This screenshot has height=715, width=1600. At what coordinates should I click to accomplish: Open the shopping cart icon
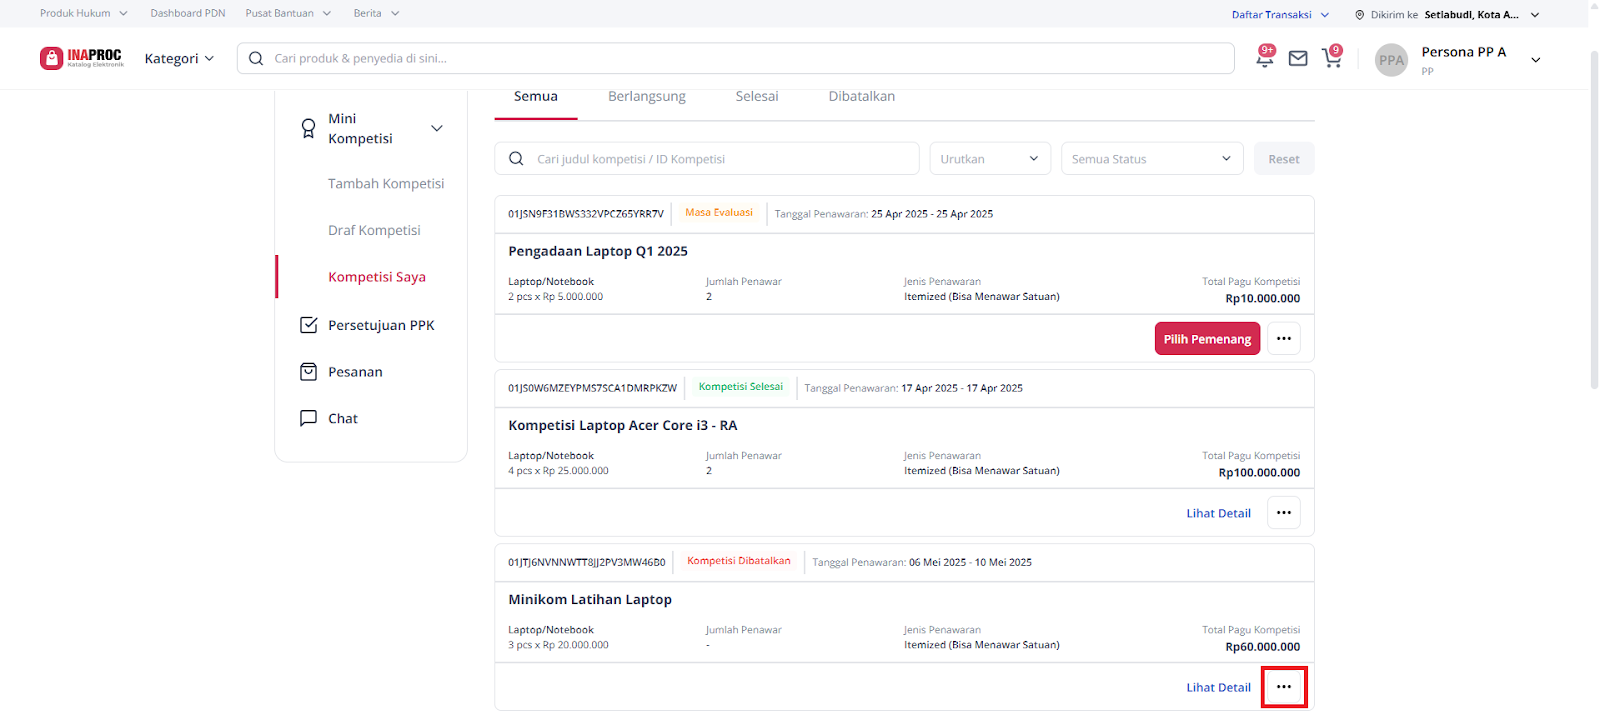pyautogui.click(x=1331, y=59)
